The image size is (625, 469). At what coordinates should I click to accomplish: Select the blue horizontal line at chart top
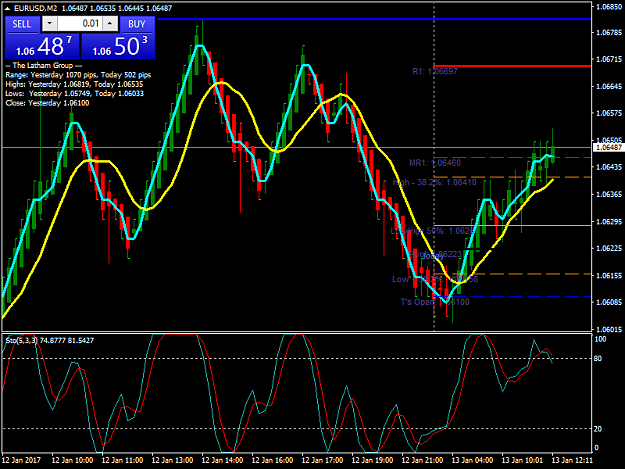click(374, 19)
